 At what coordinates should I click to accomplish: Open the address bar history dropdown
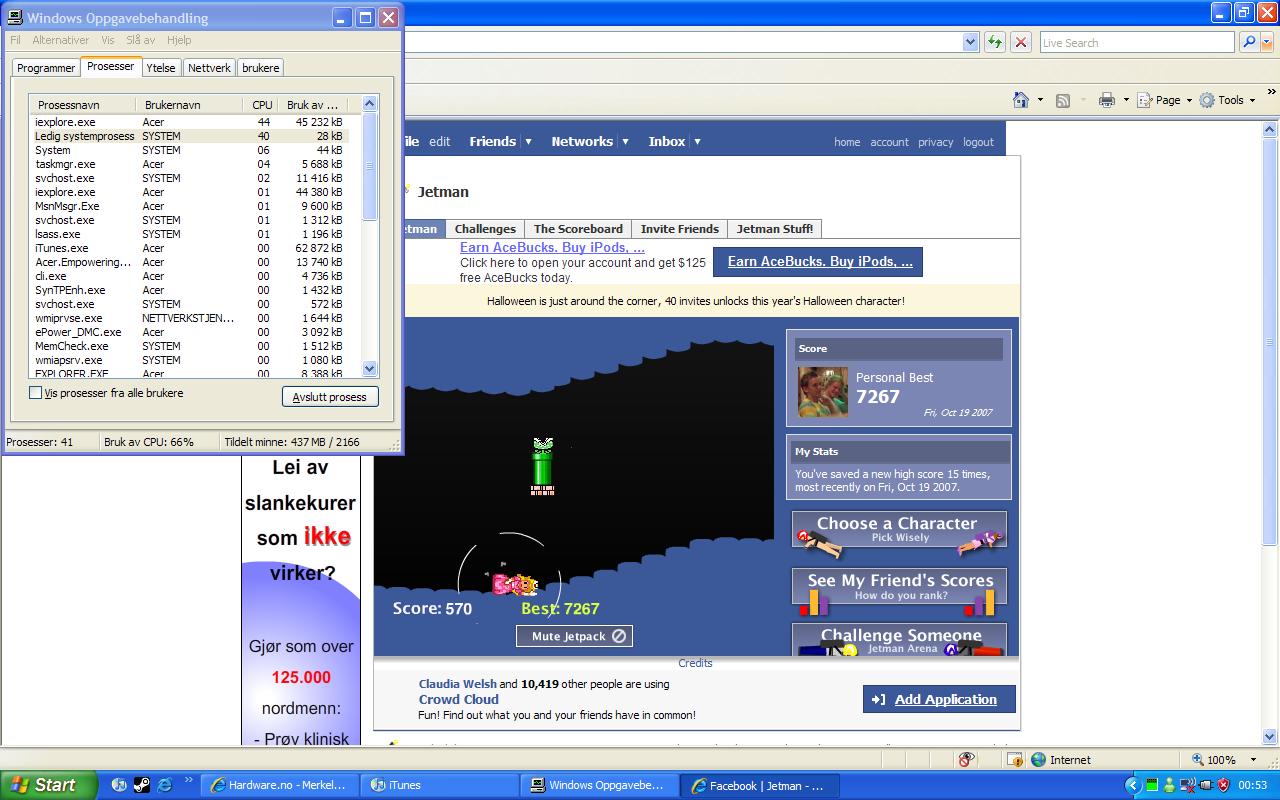pos(970,42)
